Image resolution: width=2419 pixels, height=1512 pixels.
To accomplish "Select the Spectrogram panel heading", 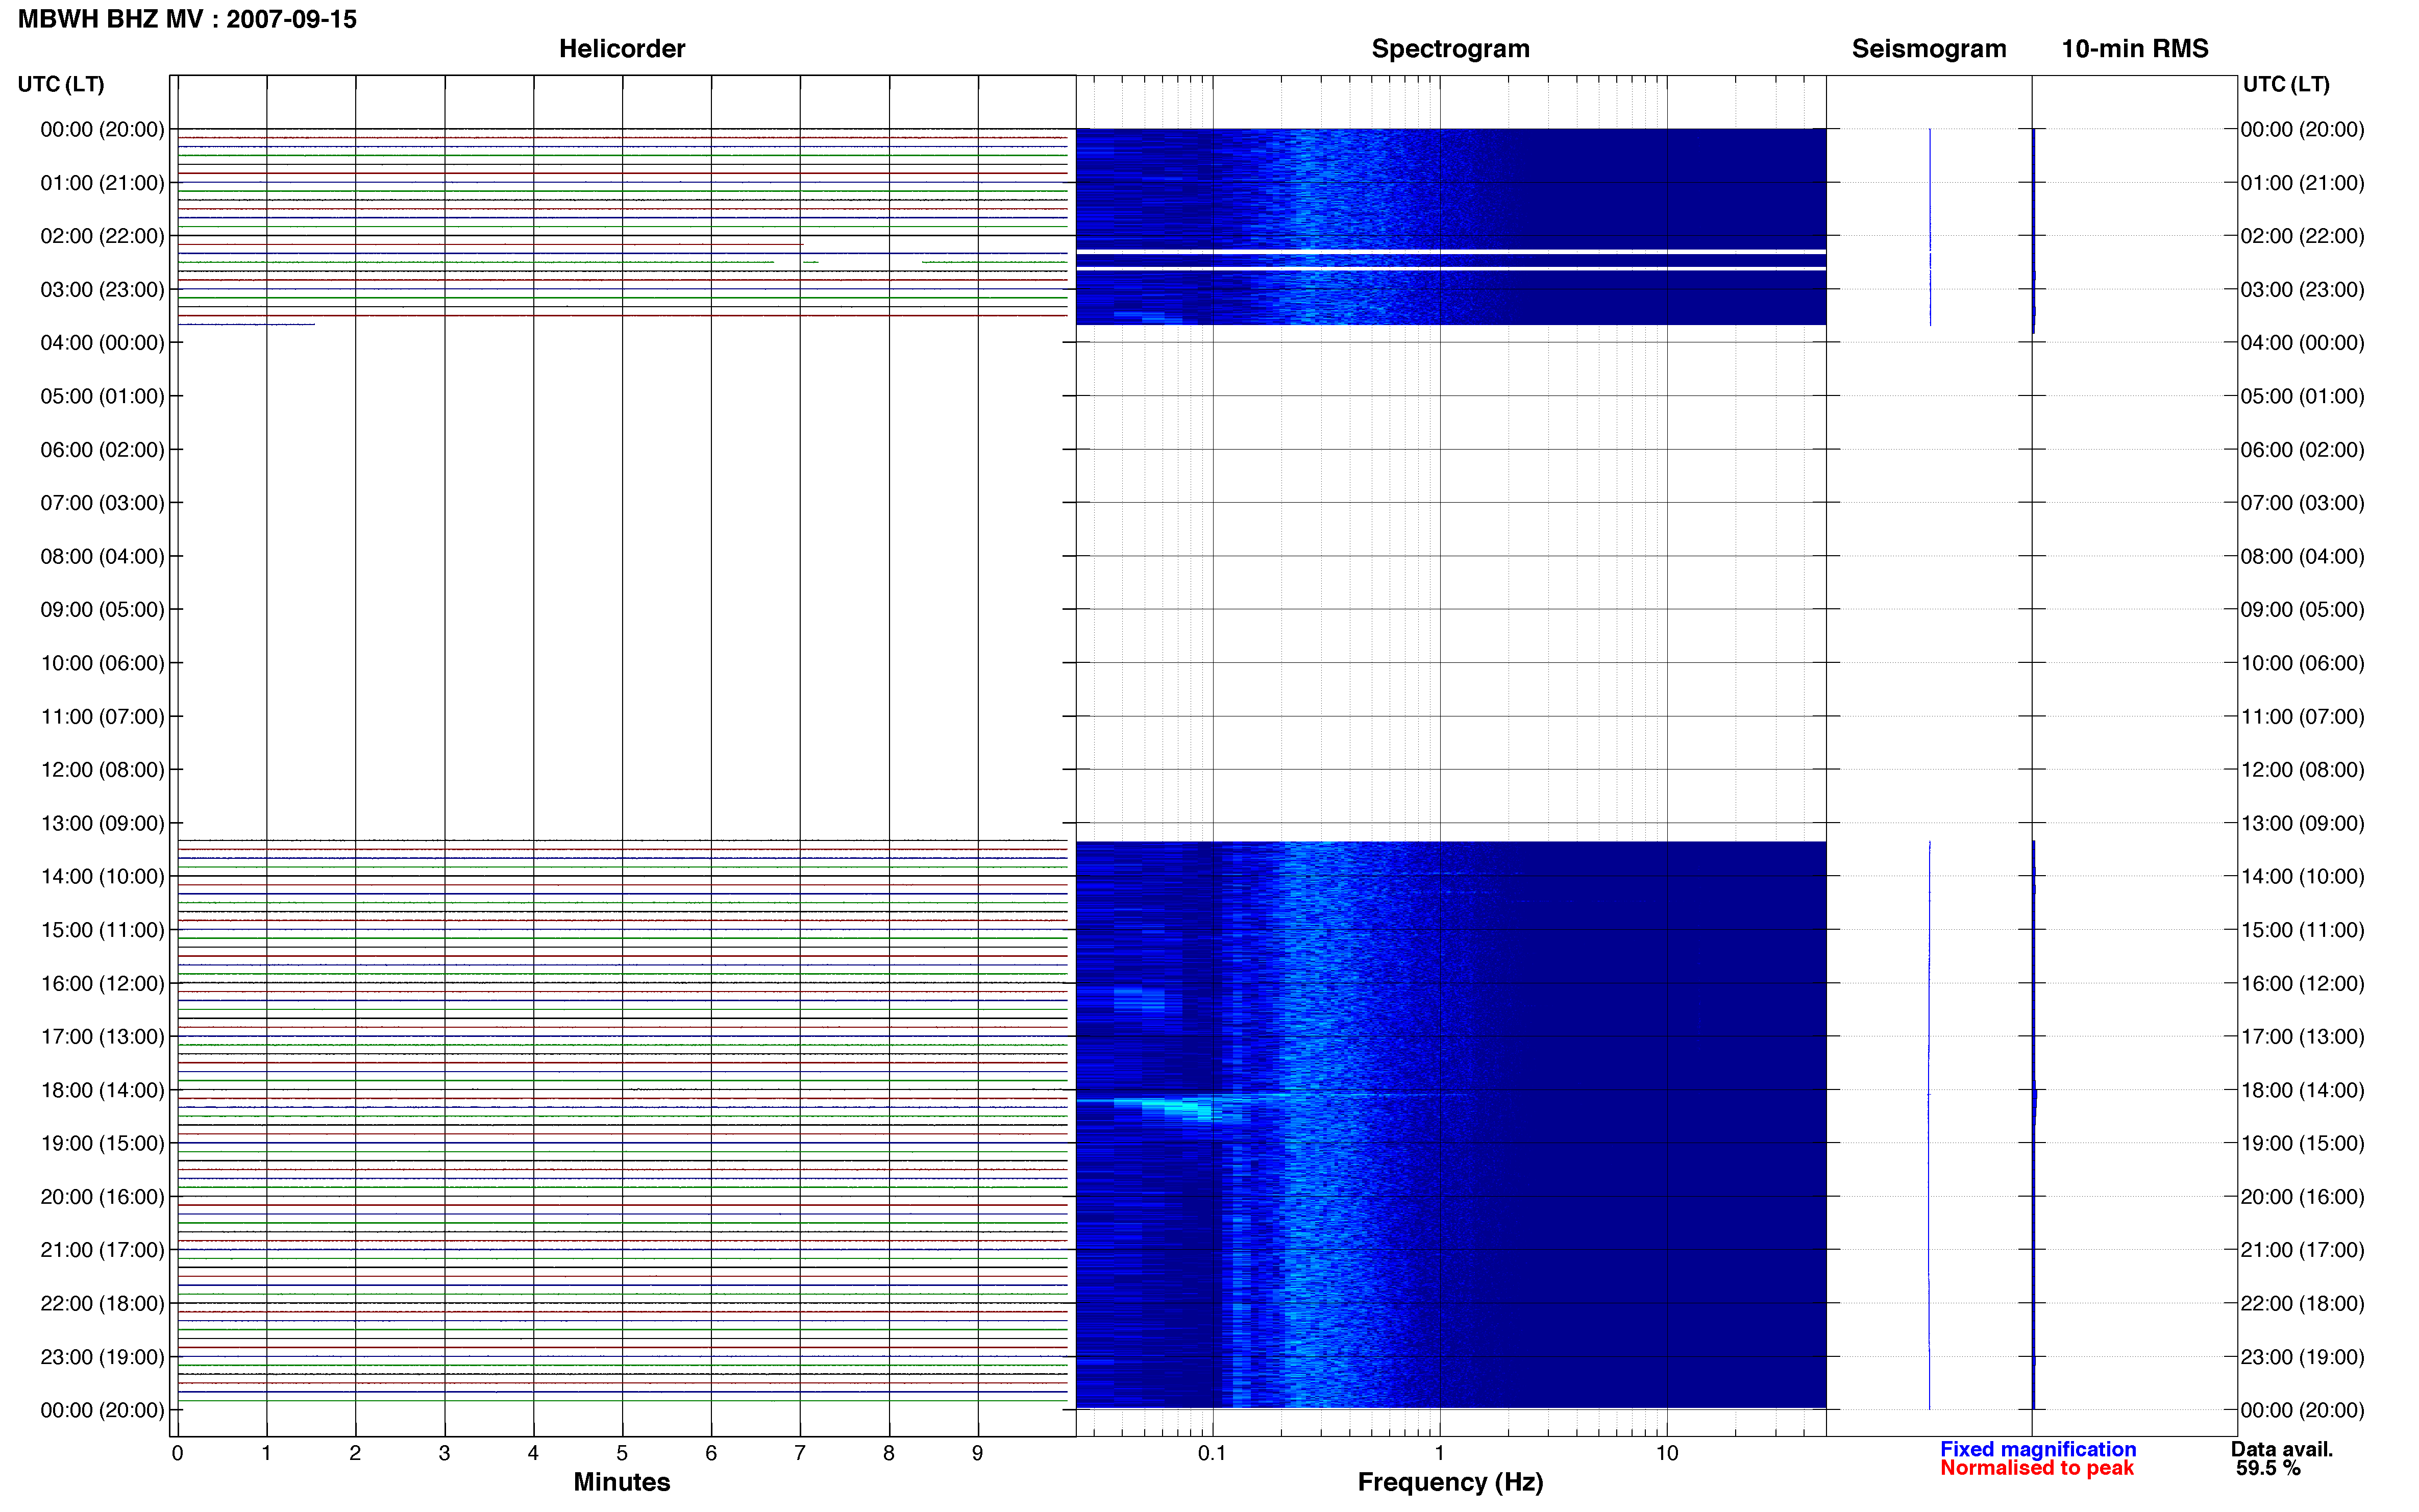I will click(x=1450, y=49).
